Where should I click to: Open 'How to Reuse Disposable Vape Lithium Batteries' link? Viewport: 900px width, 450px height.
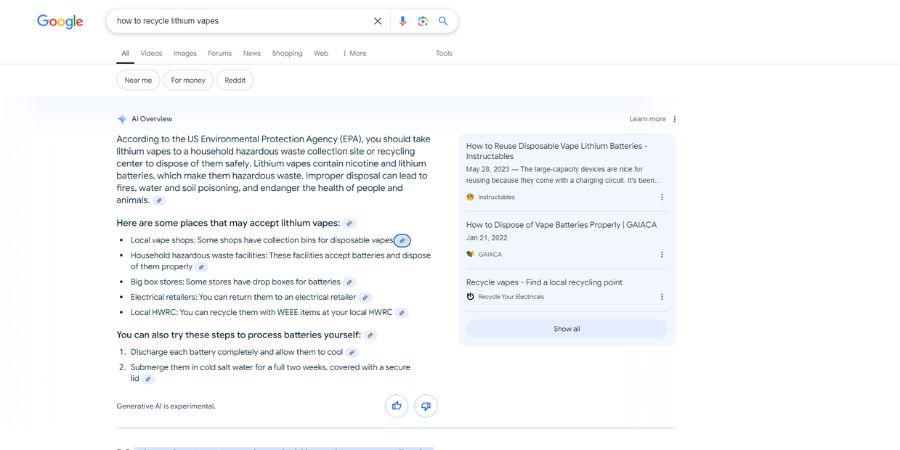(x=557, y=151)
